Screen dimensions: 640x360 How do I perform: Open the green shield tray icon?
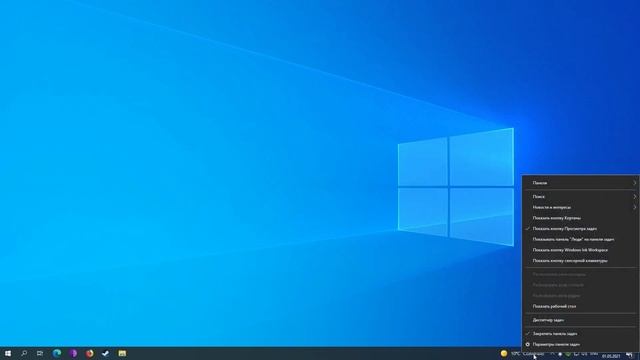click(x=568, y=354)
